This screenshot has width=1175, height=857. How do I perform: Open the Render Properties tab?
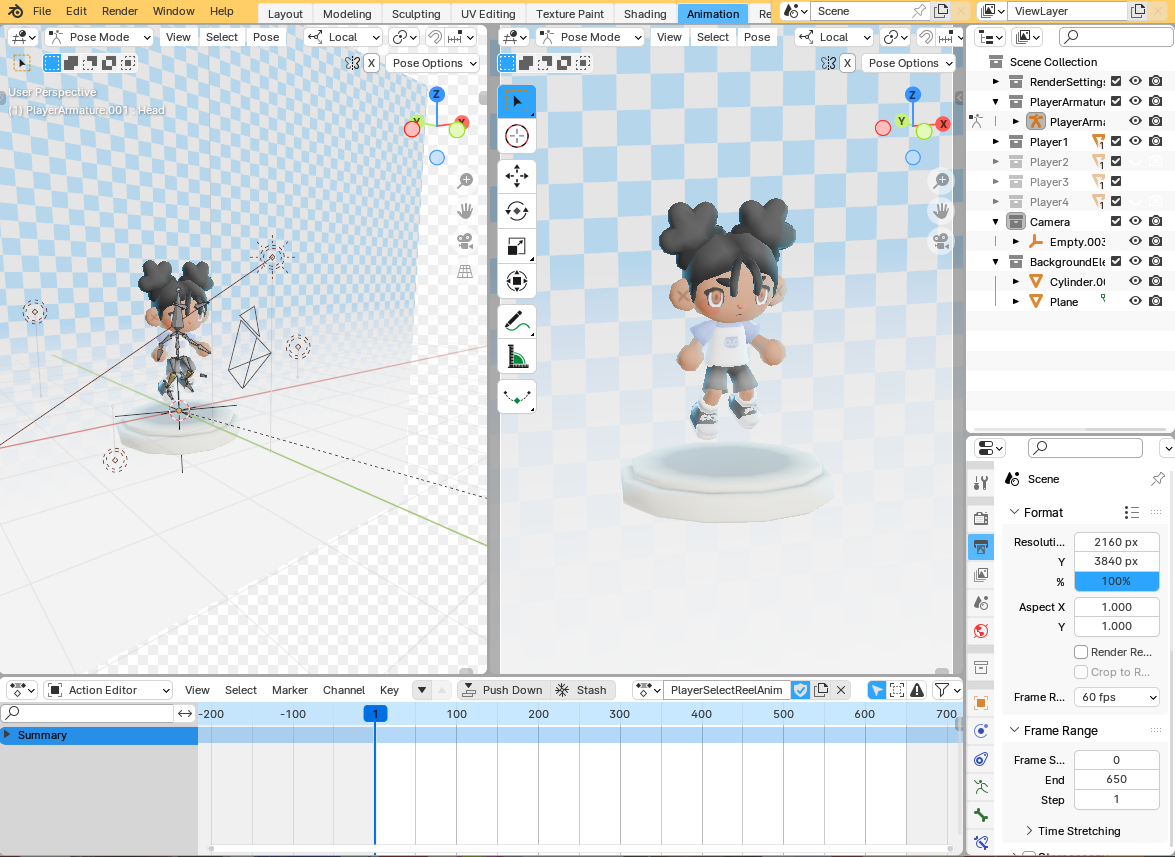point(980,517)
